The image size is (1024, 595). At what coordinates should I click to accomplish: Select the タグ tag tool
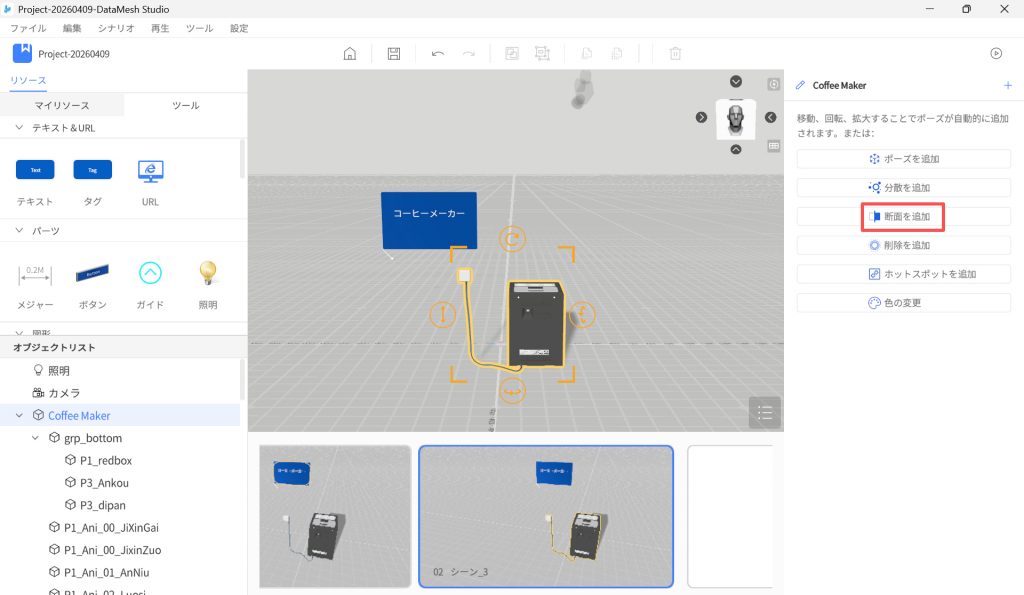click(x=93, y=171)
